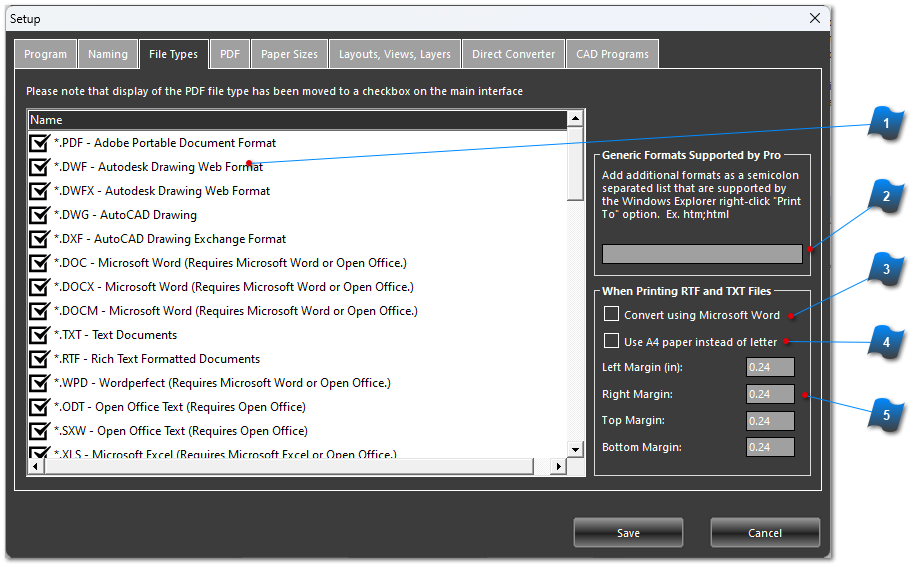
Task: Select the '*.DWG - AutoCAD Drawing' row text
Action: 125,215
